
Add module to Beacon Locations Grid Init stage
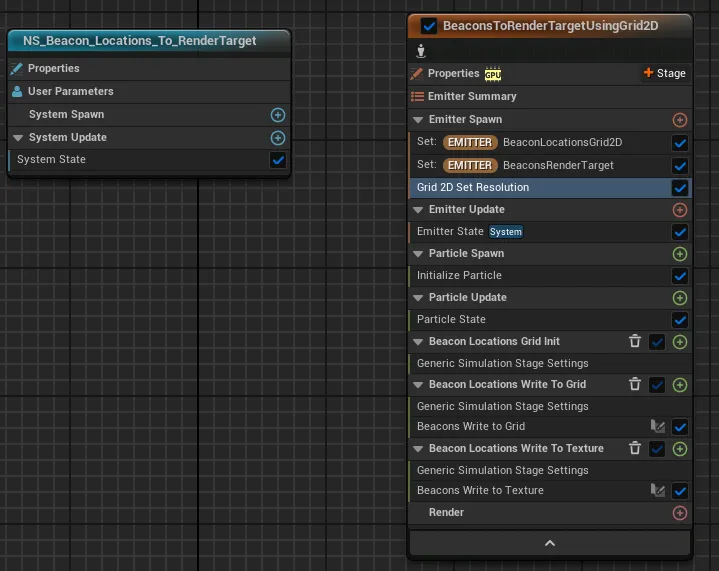click(x=680, y=342)
